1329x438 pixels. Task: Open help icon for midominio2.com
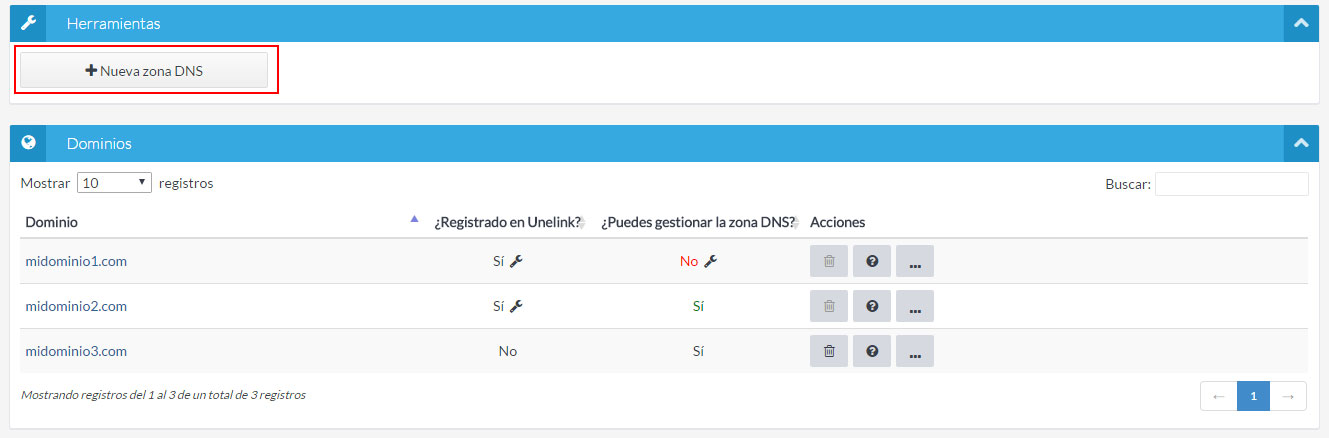click(872, 306)
